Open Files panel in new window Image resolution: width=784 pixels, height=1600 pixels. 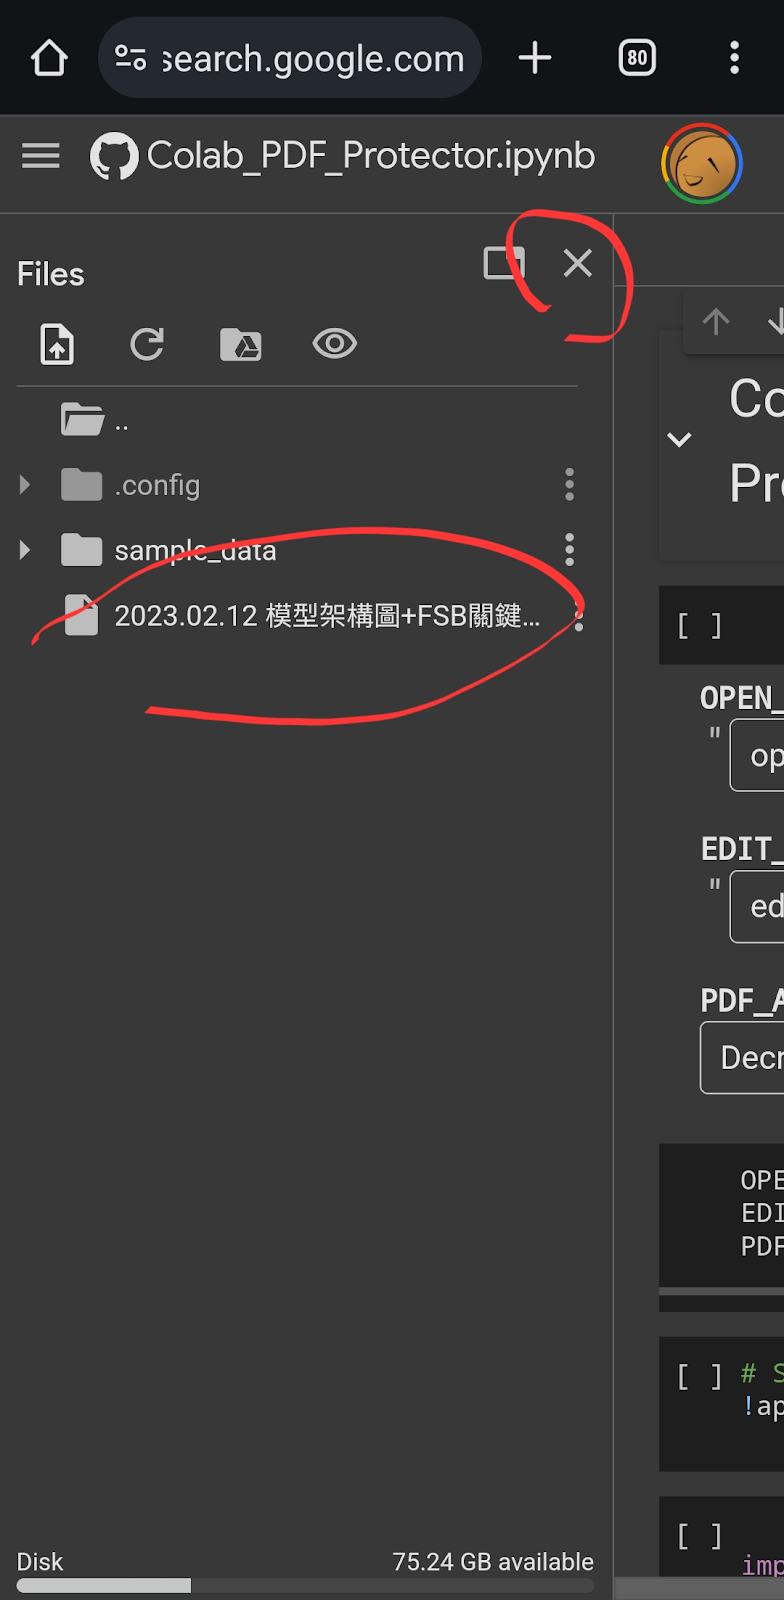point(503,263)
